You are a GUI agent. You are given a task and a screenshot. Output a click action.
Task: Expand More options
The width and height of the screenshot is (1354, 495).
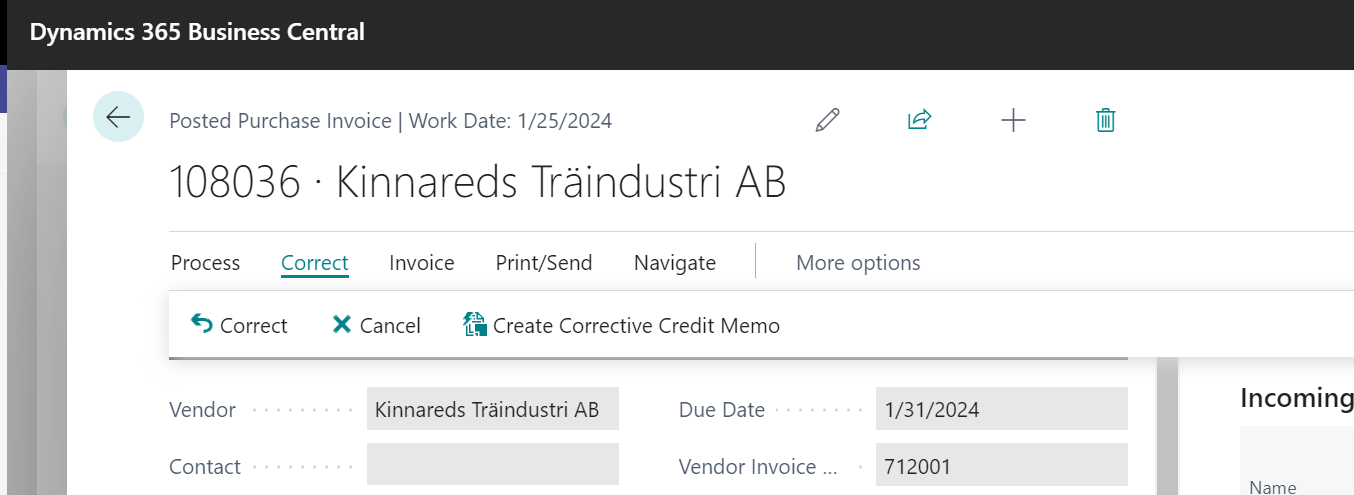(x=858, y=263)
